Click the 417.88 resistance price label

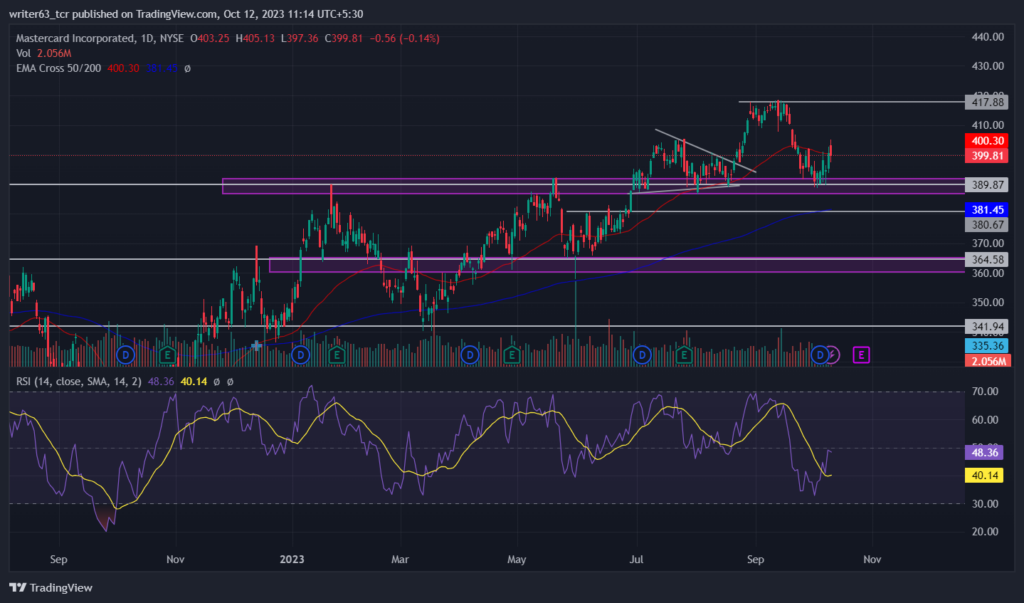(x=987, y=103)
